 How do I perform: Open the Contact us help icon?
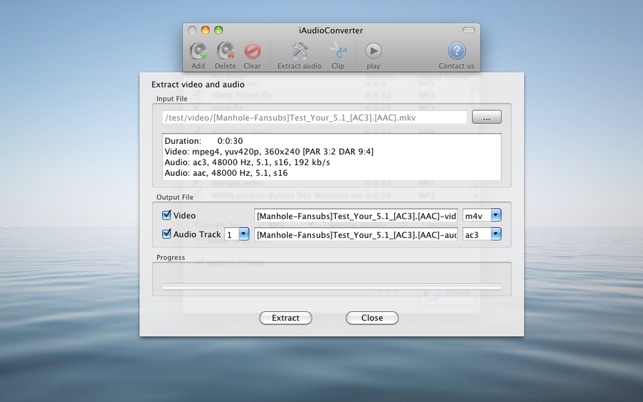tap(456, 51)
